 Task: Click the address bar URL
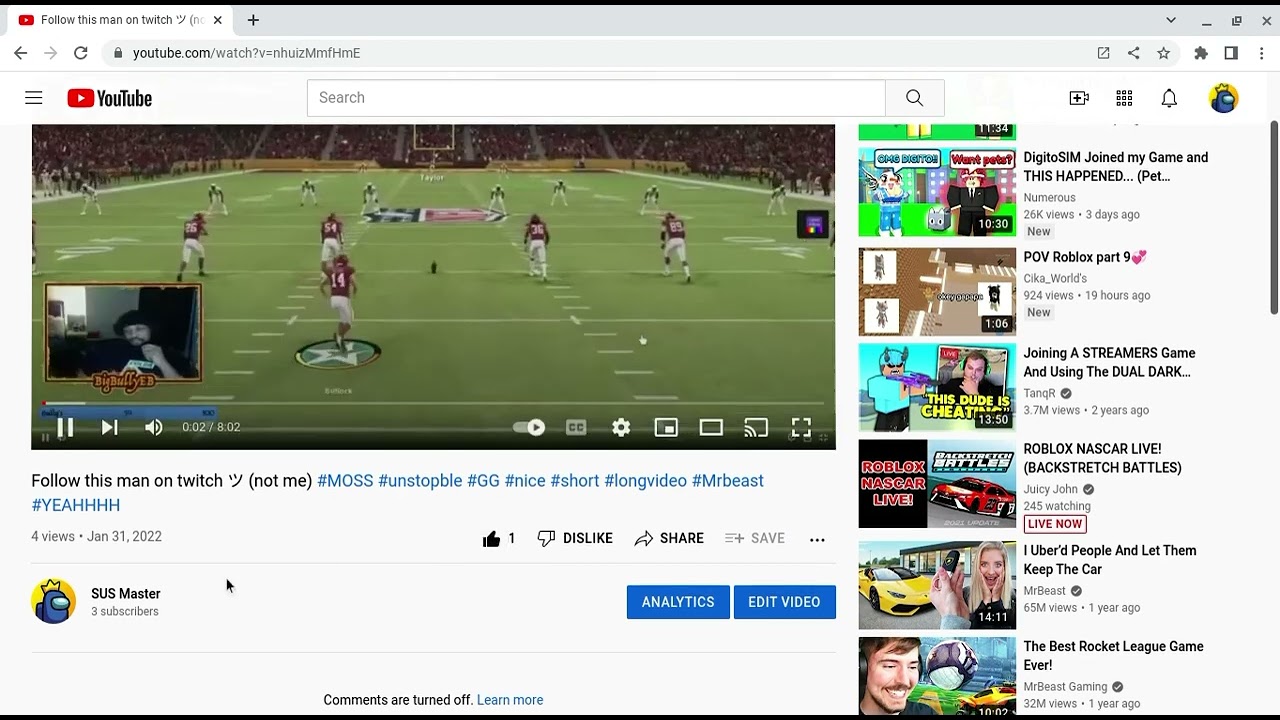[246, 53]
